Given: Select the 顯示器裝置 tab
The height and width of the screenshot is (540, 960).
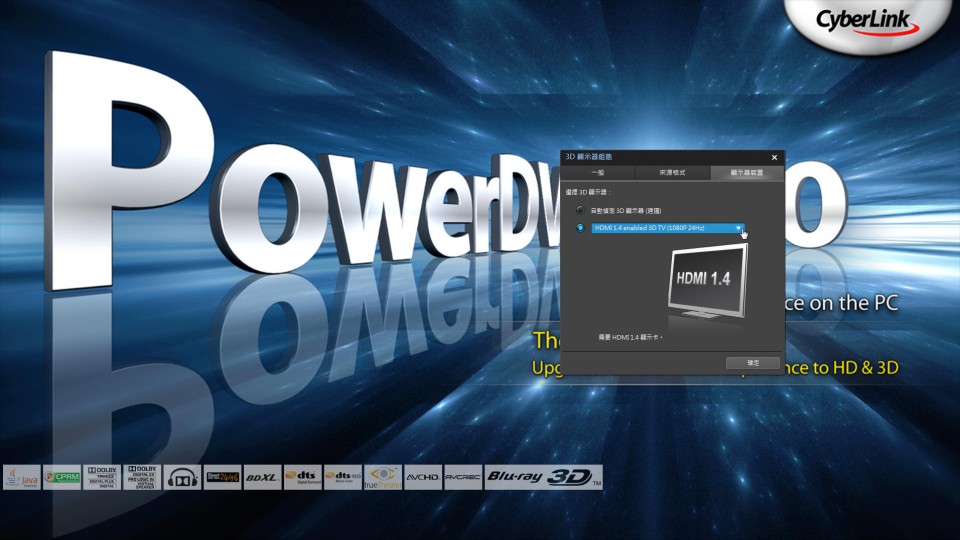Looking at the screenshot, I should coord(747,173).
